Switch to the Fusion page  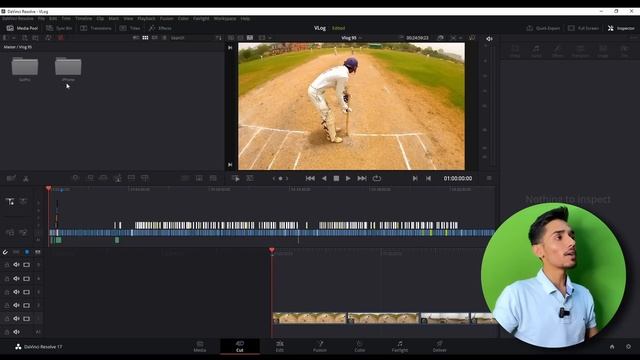click(x=320, y=347)
